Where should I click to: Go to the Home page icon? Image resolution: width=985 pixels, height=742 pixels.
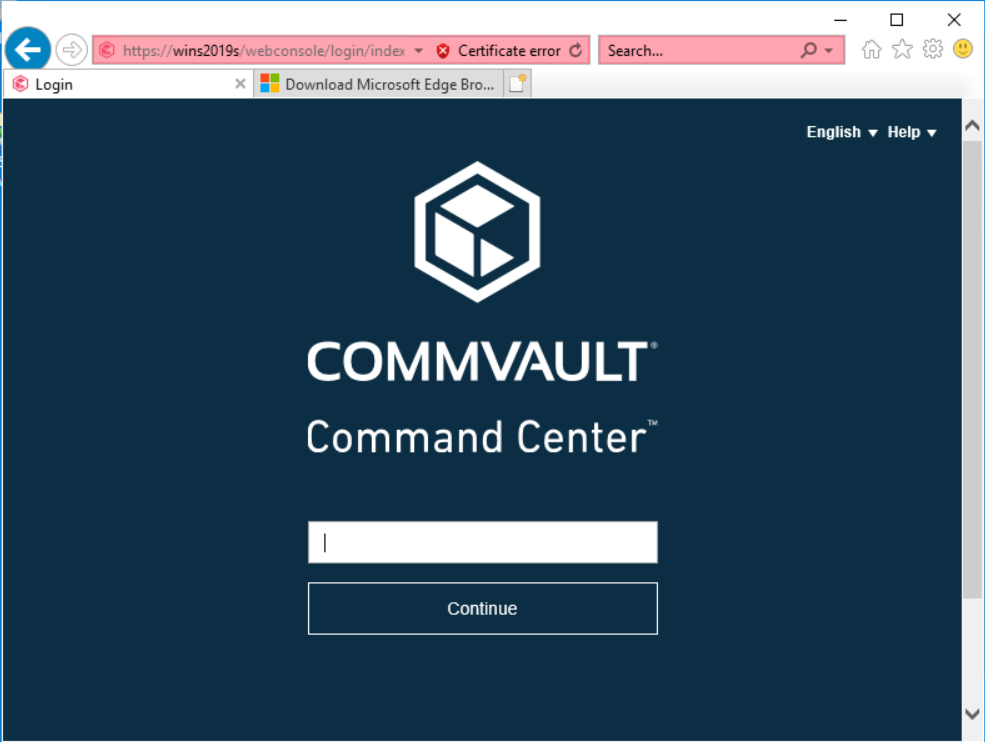tap(871, 49)
